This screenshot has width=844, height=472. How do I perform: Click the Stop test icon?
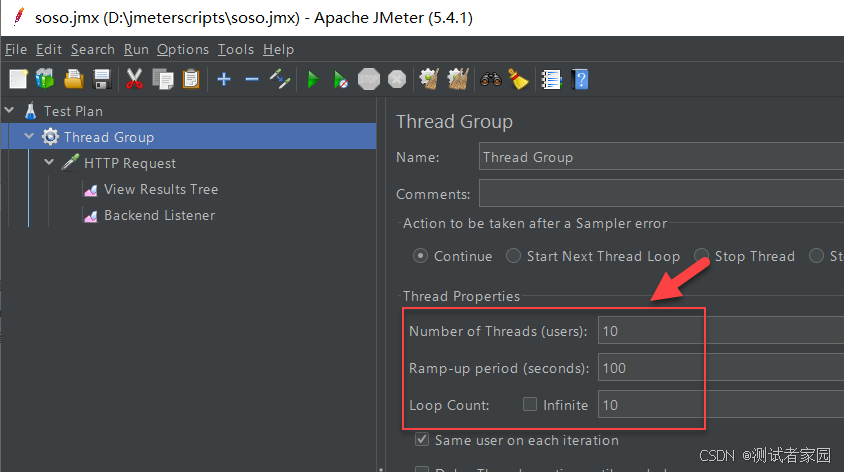tap(369, 79)
